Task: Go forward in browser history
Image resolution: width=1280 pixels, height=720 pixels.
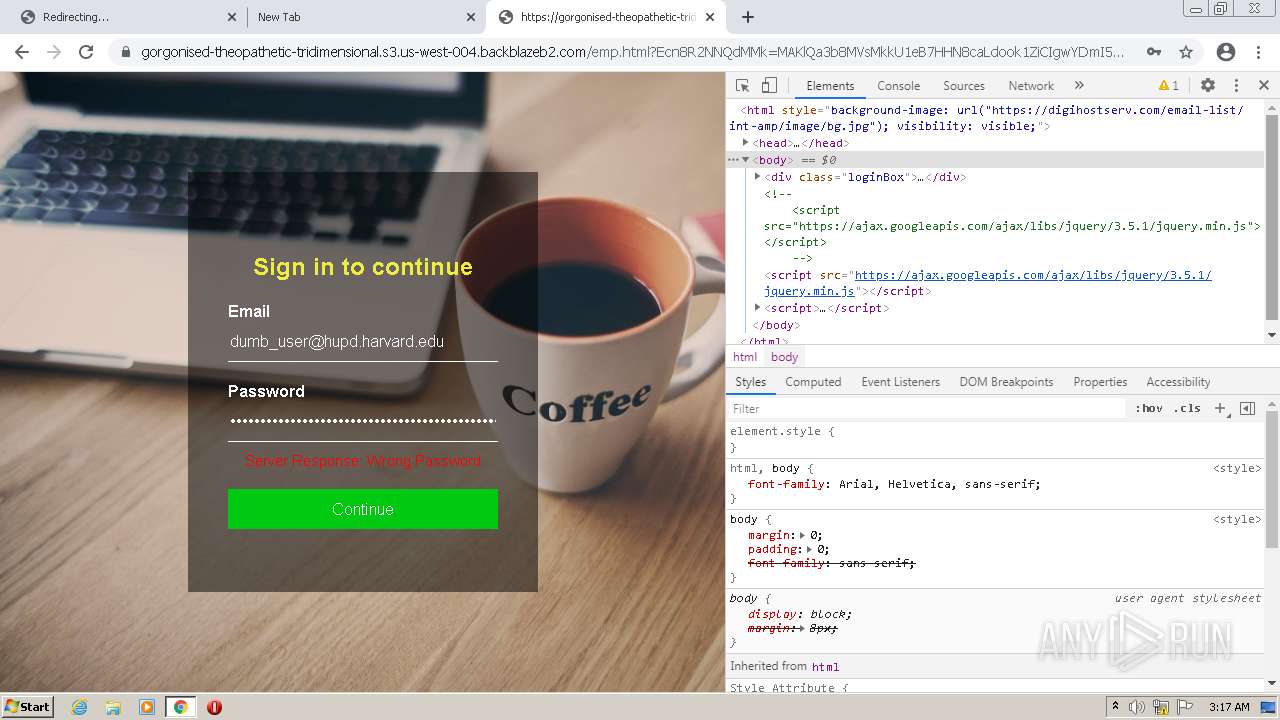Action: [x=54, y=52]
